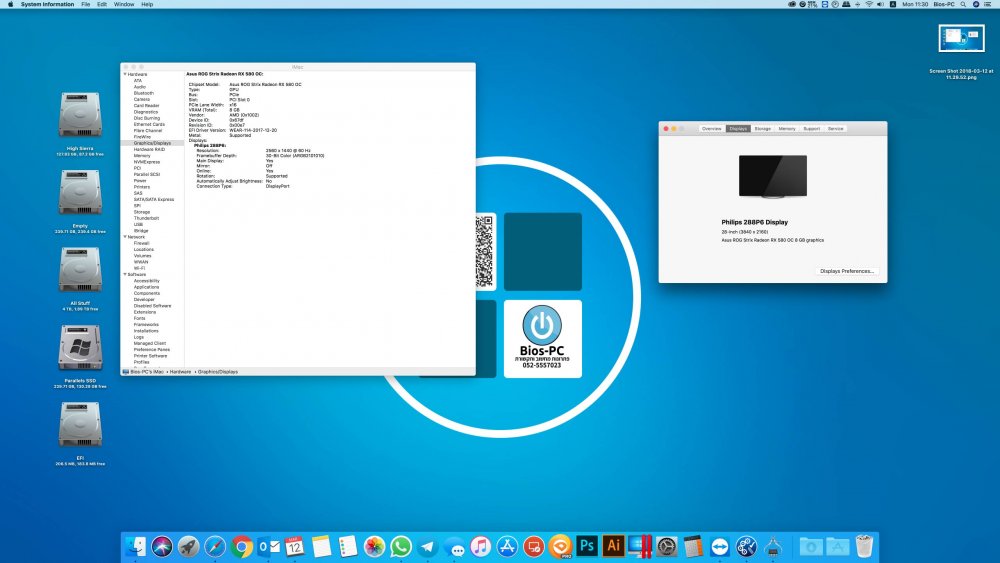Screen dimensions: 1000x563
Task: Open the EFI drive on desktop
Action: click(80, 425)
